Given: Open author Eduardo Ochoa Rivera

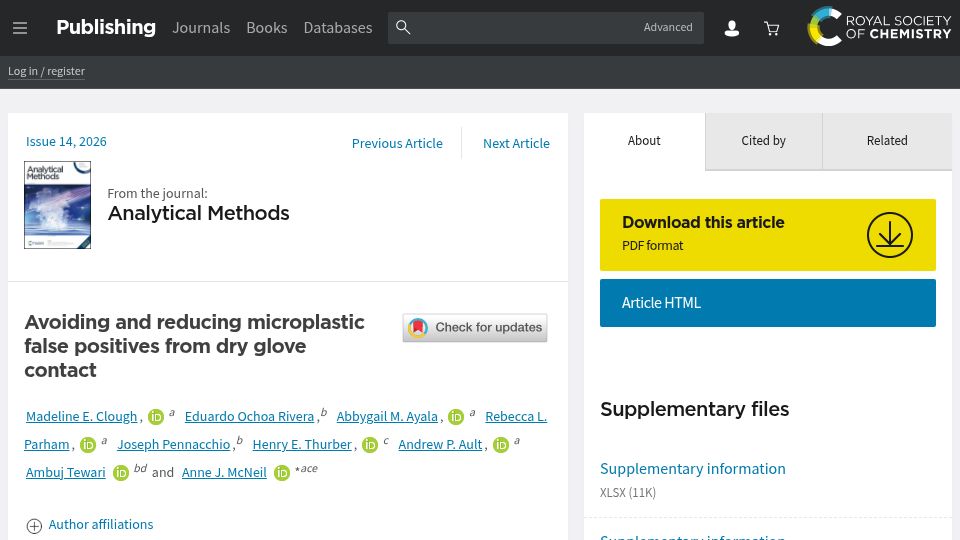Looking at the screenshot, I should tap(249, 416).
